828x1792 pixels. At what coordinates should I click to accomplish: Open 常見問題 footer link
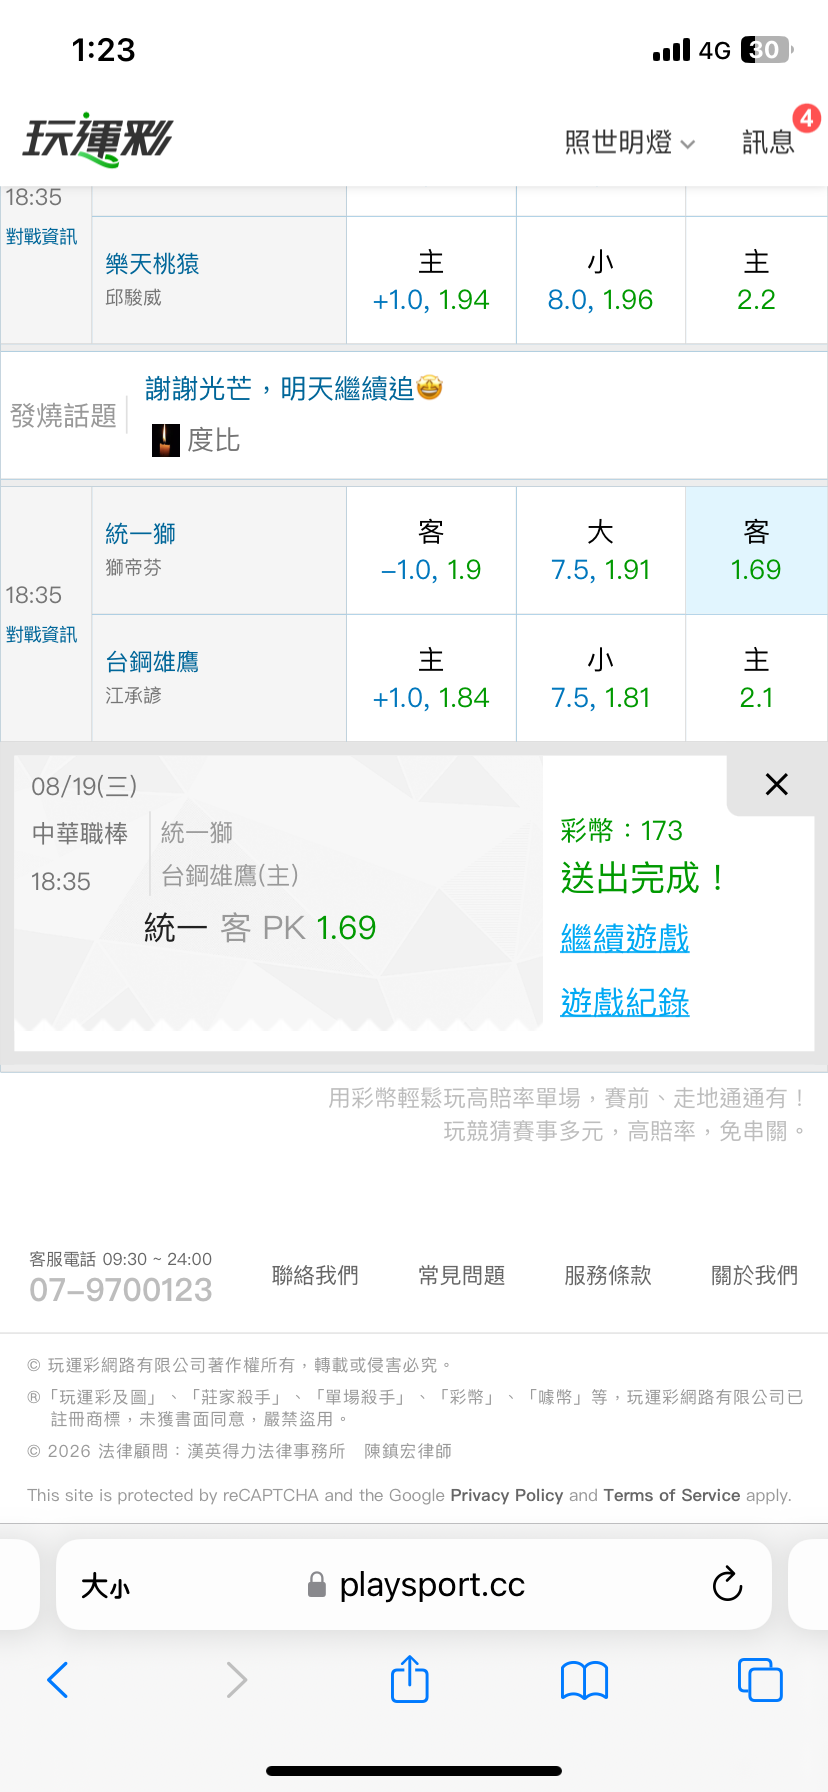click(461, 1275)
